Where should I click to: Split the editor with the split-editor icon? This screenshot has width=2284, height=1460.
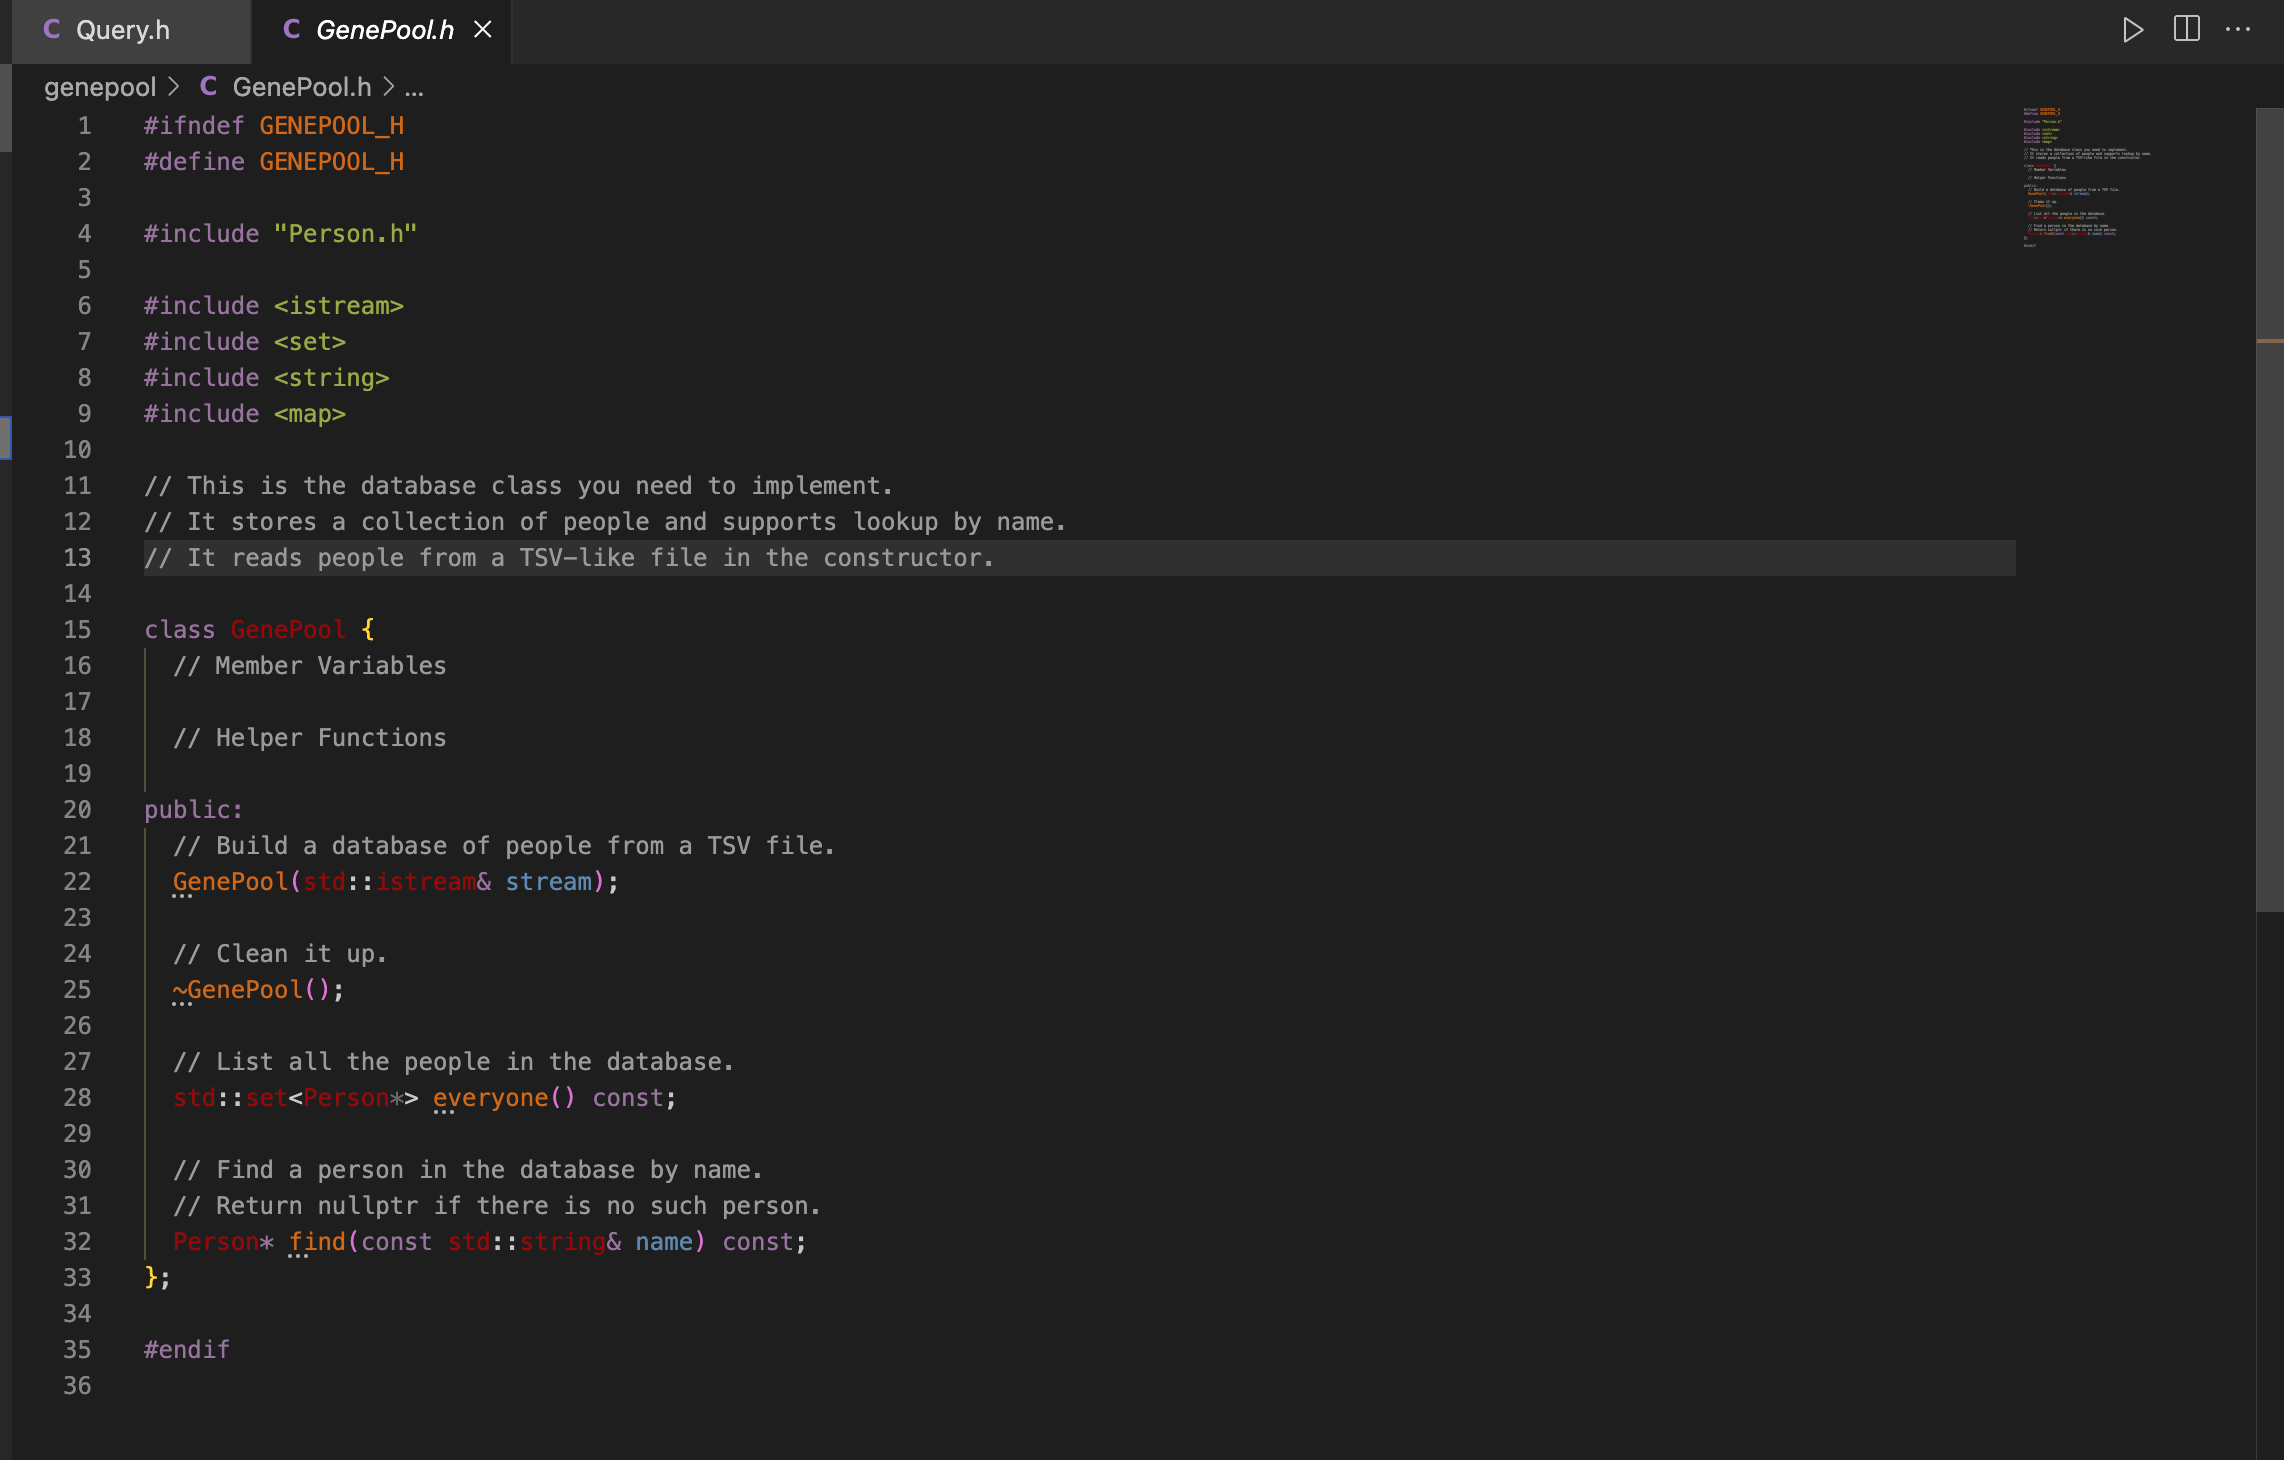(x=2185, y=29)
